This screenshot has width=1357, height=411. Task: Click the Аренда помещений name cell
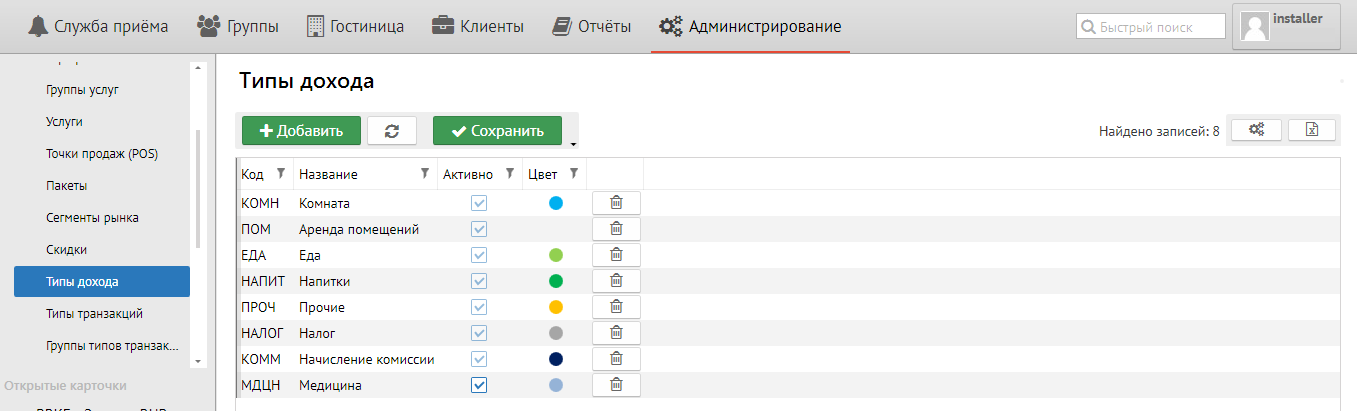pyautogui.click(x=366, y=229)
